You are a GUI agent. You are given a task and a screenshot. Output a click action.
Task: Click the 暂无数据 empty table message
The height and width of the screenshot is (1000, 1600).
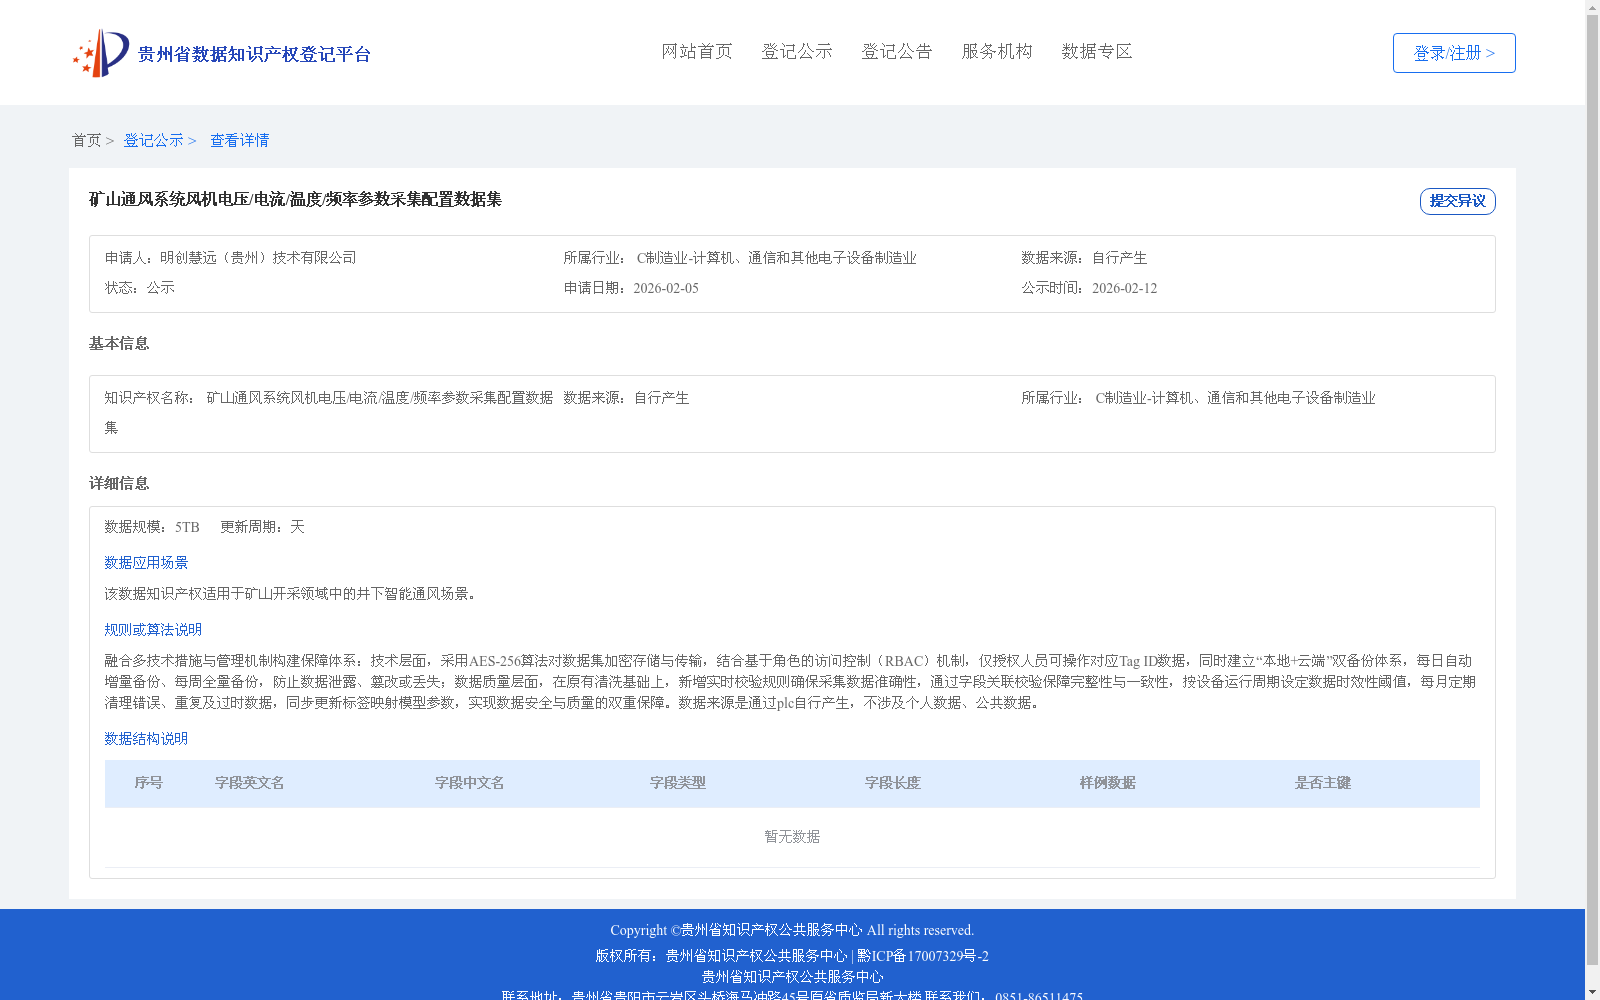[x=792, y=837]
